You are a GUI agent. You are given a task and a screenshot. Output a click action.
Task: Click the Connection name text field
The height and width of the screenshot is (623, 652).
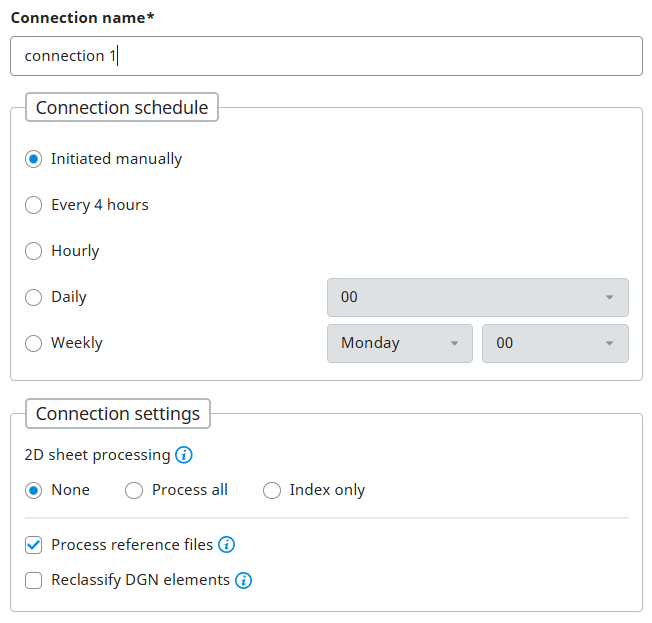(x=326, y=56)
